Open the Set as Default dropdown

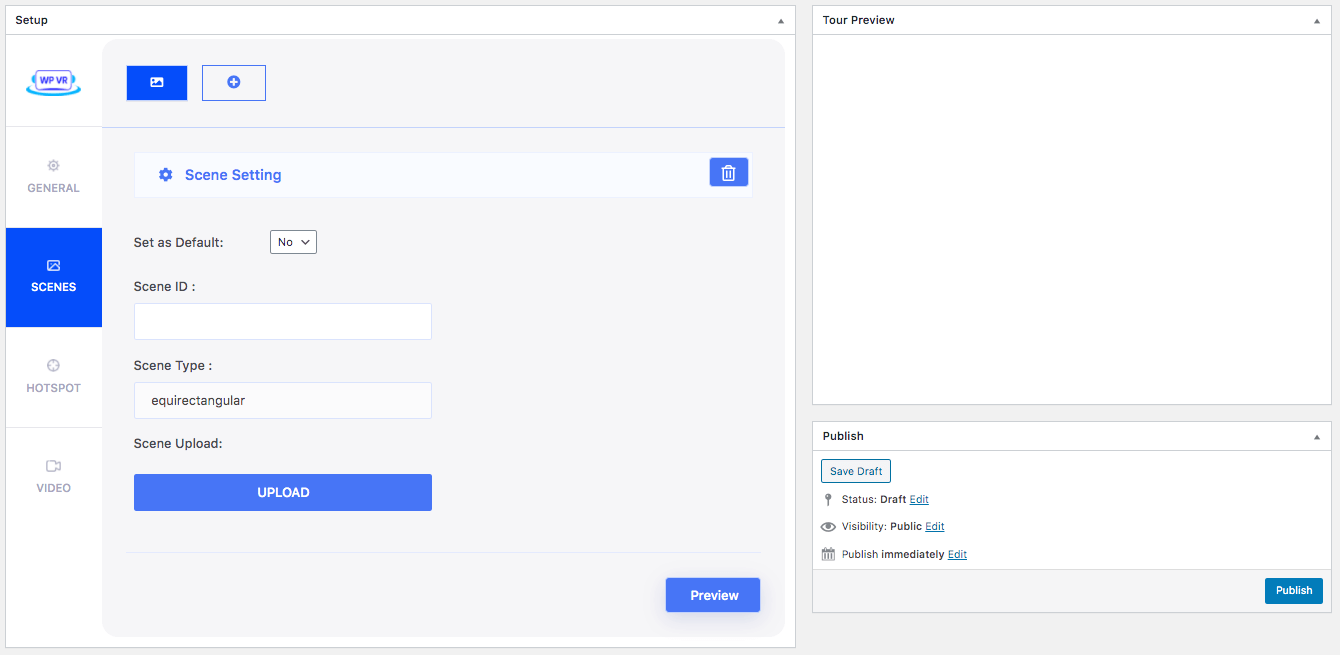[x=293, y=242]
